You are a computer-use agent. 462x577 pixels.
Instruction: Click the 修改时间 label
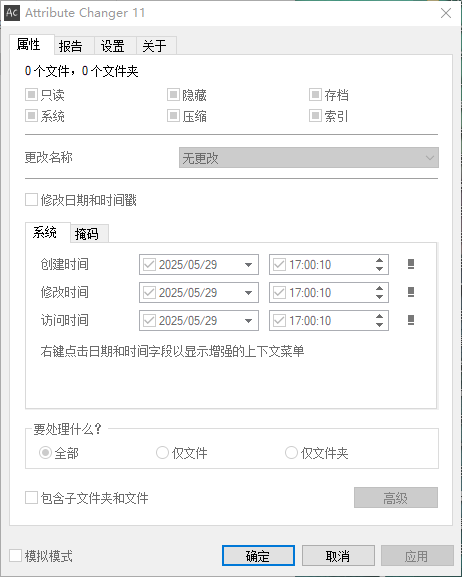click(x=65, y=293)
